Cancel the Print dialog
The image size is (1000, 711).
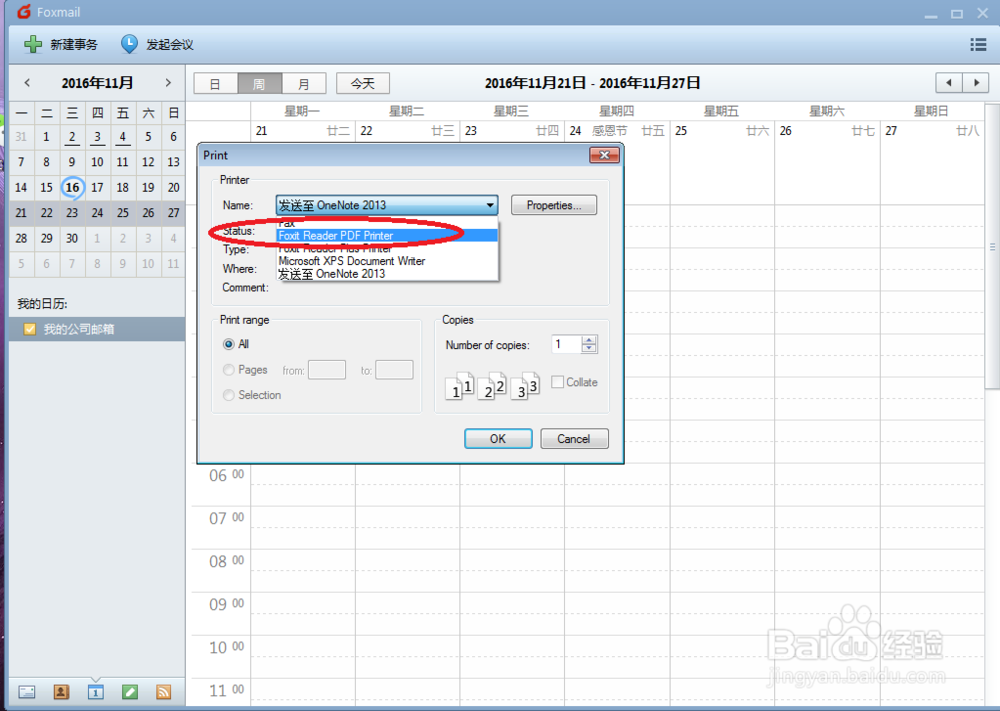coord(574,439)
